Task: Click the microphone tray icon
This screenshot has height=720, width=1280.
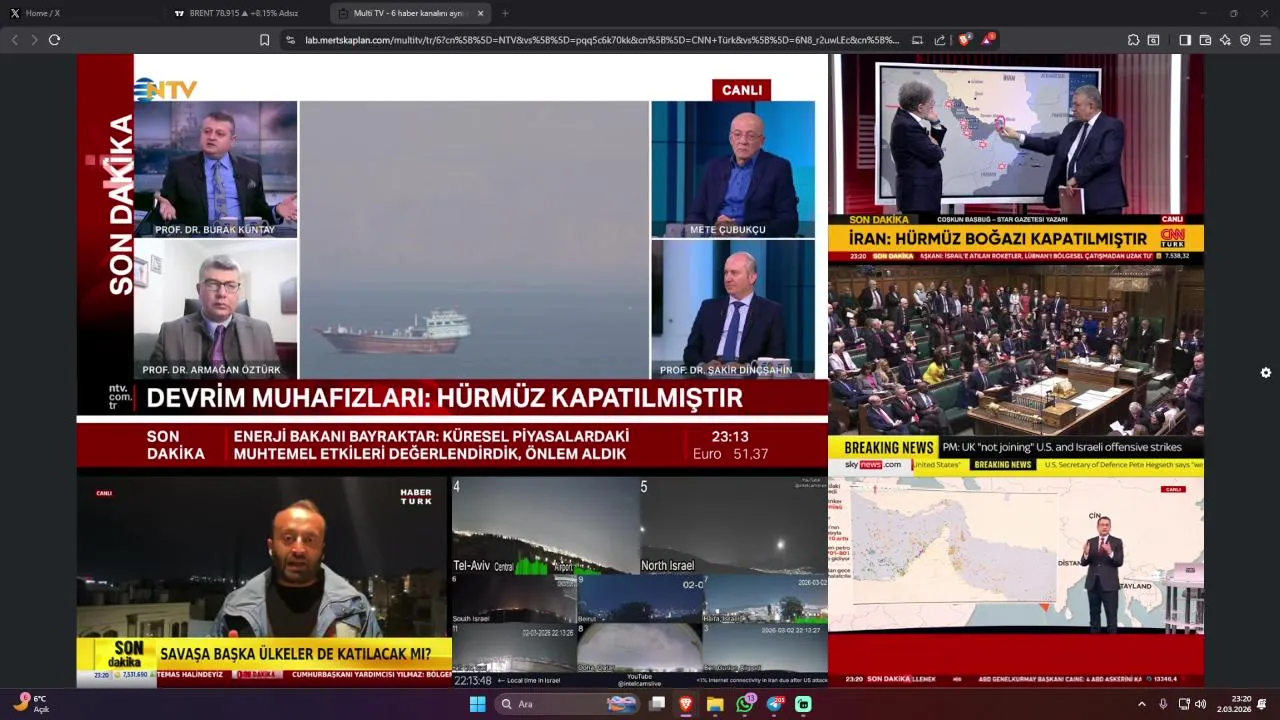Action: pyautogui.click(x=1163, y=704)
